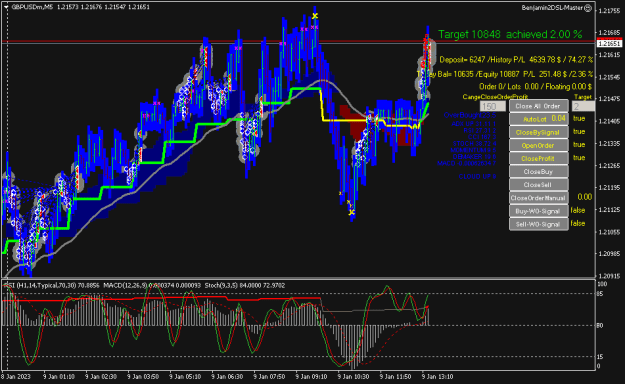Toggle the CloseProfit button

click(539, 158)
